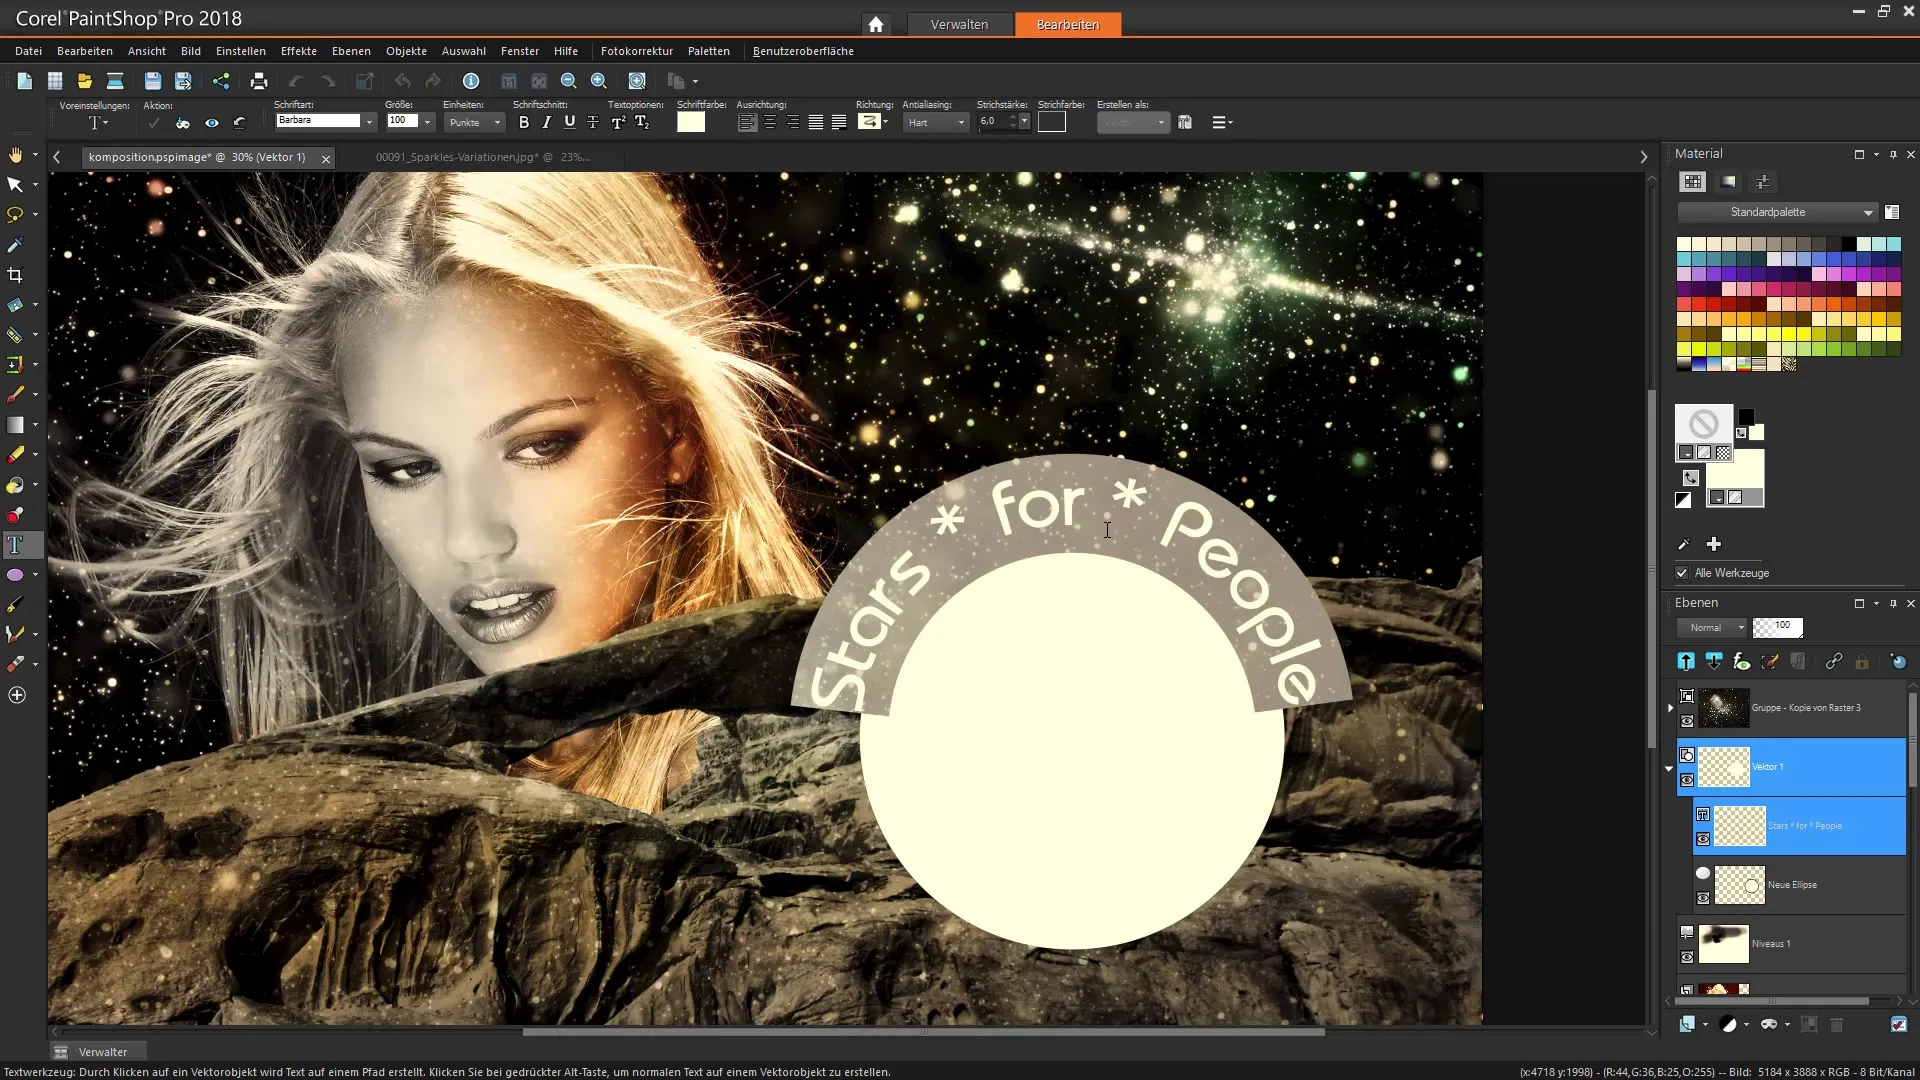Open the Einheiten Punkte dropdown
The image size is (1920, 1080).
click(x=475, y=122)
